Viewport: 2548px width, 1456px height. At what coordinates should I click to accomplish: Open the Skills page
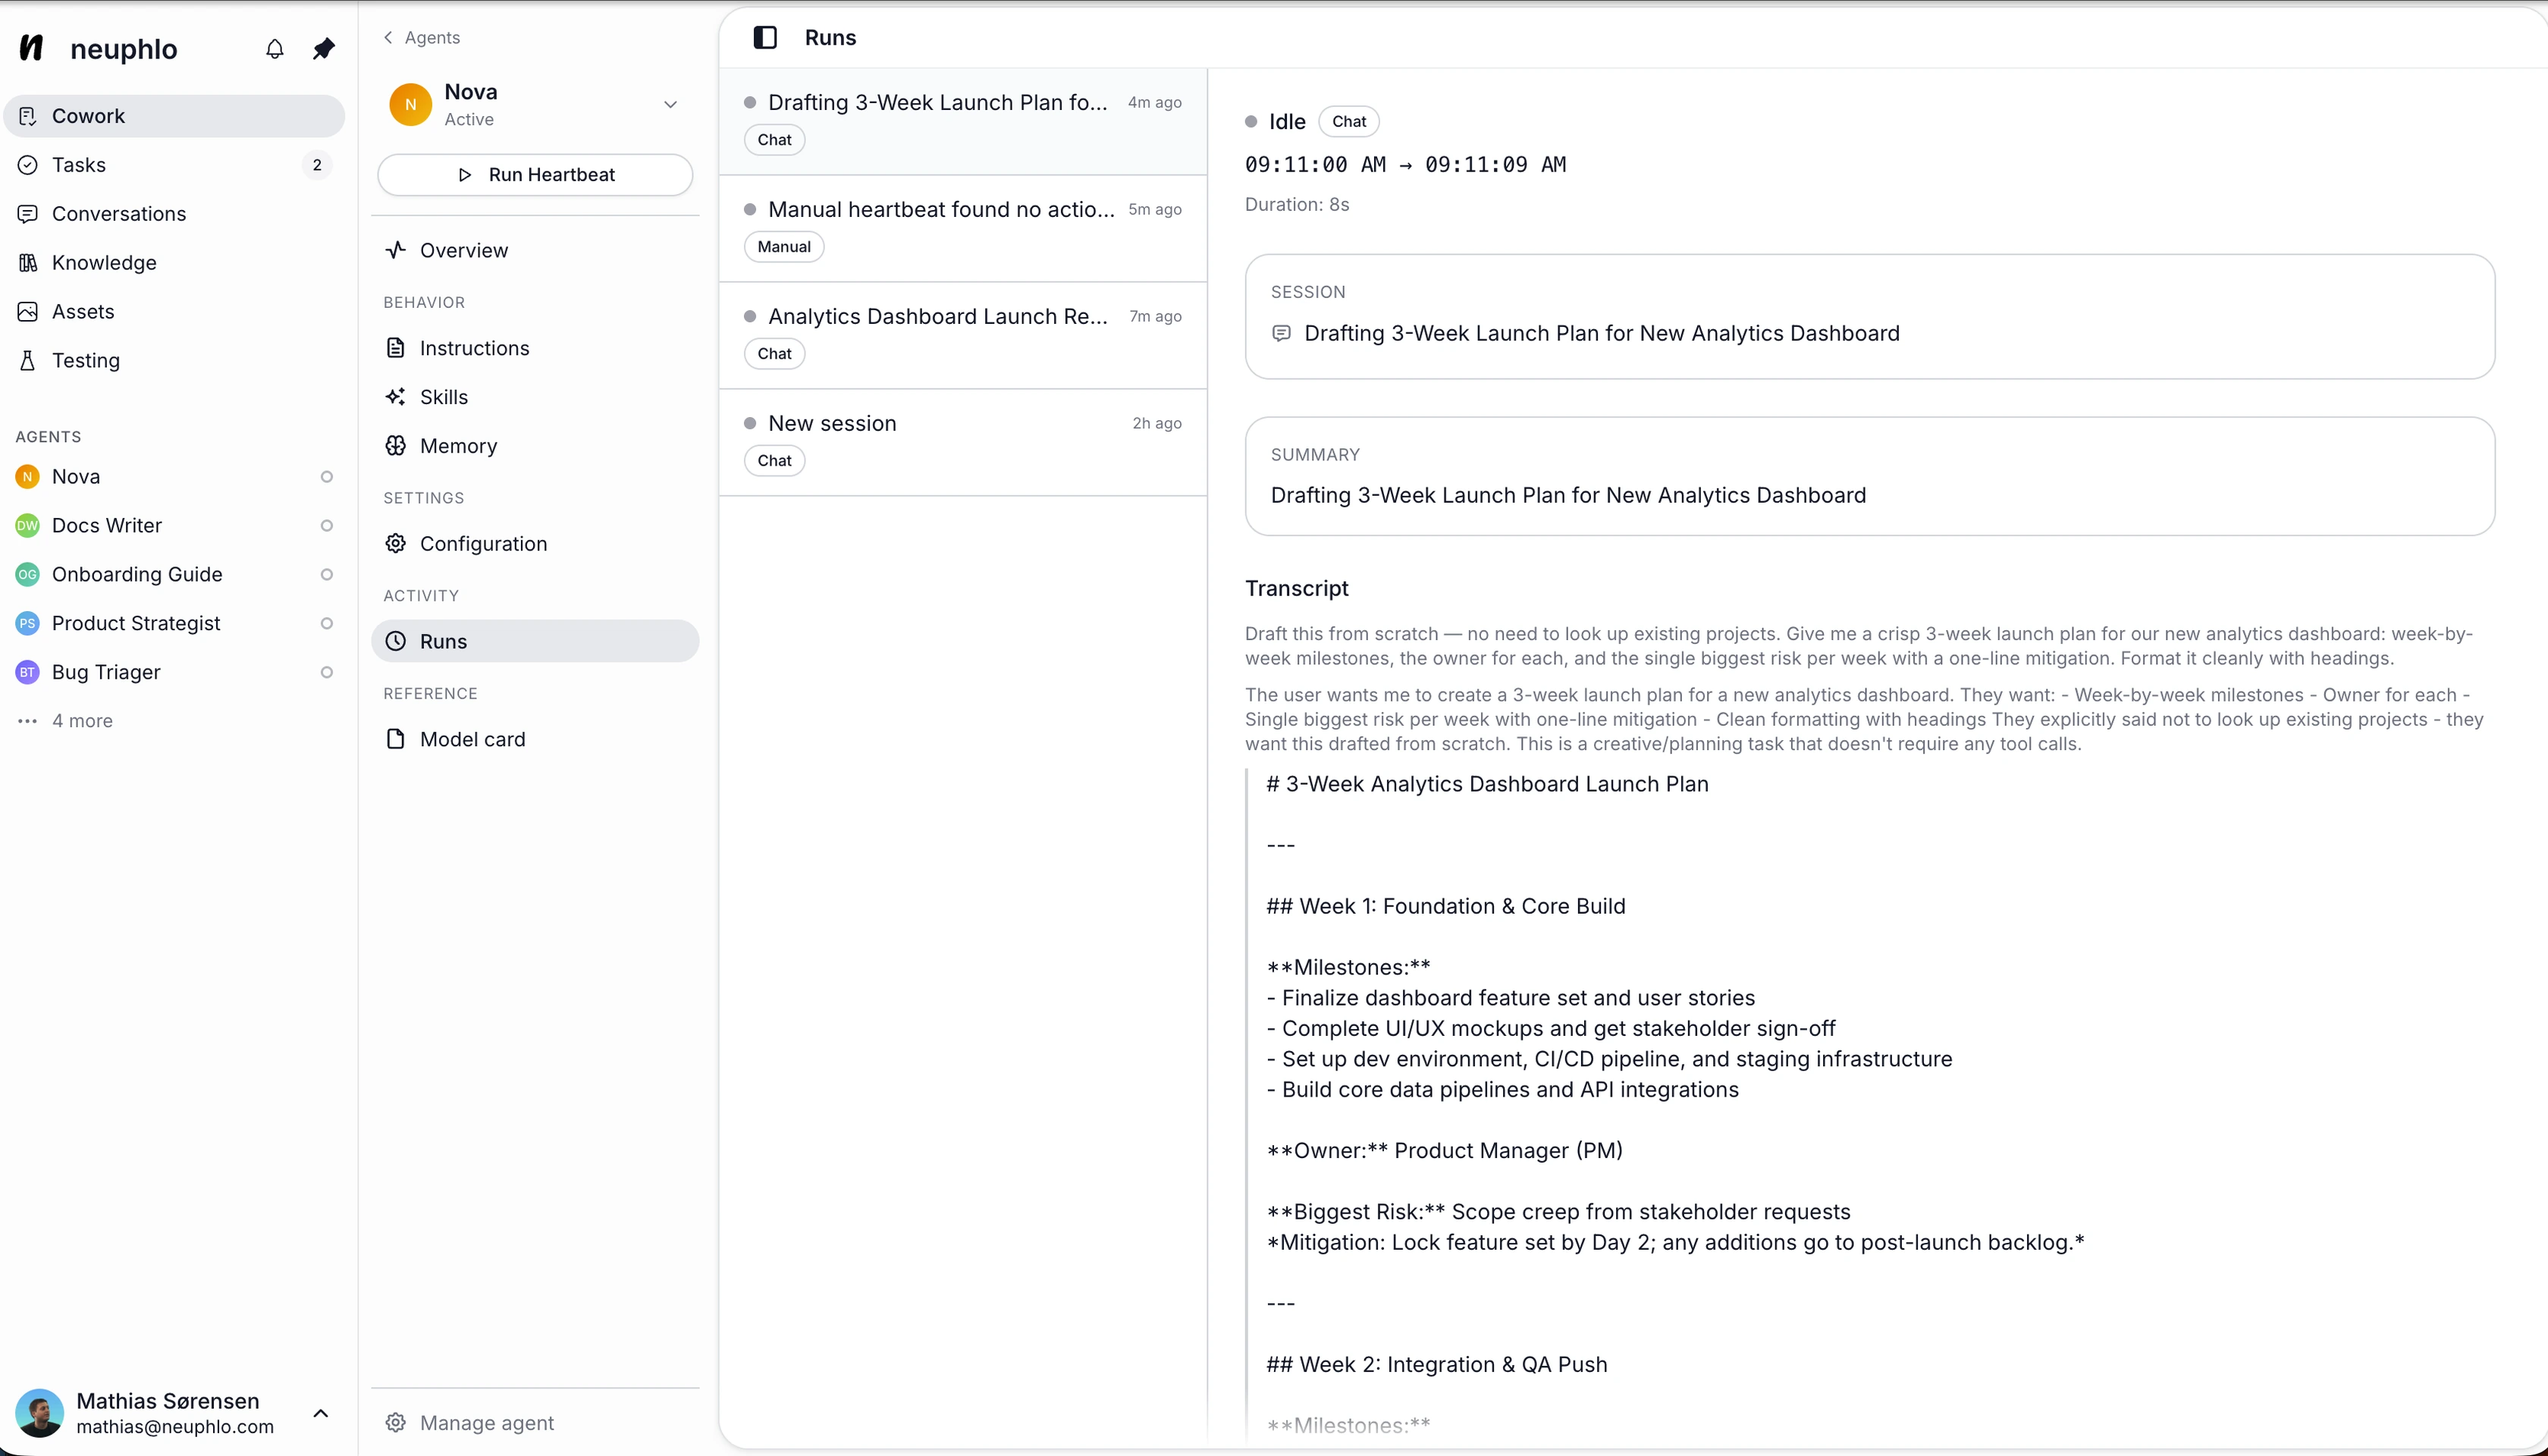click(x=535, y=398)
